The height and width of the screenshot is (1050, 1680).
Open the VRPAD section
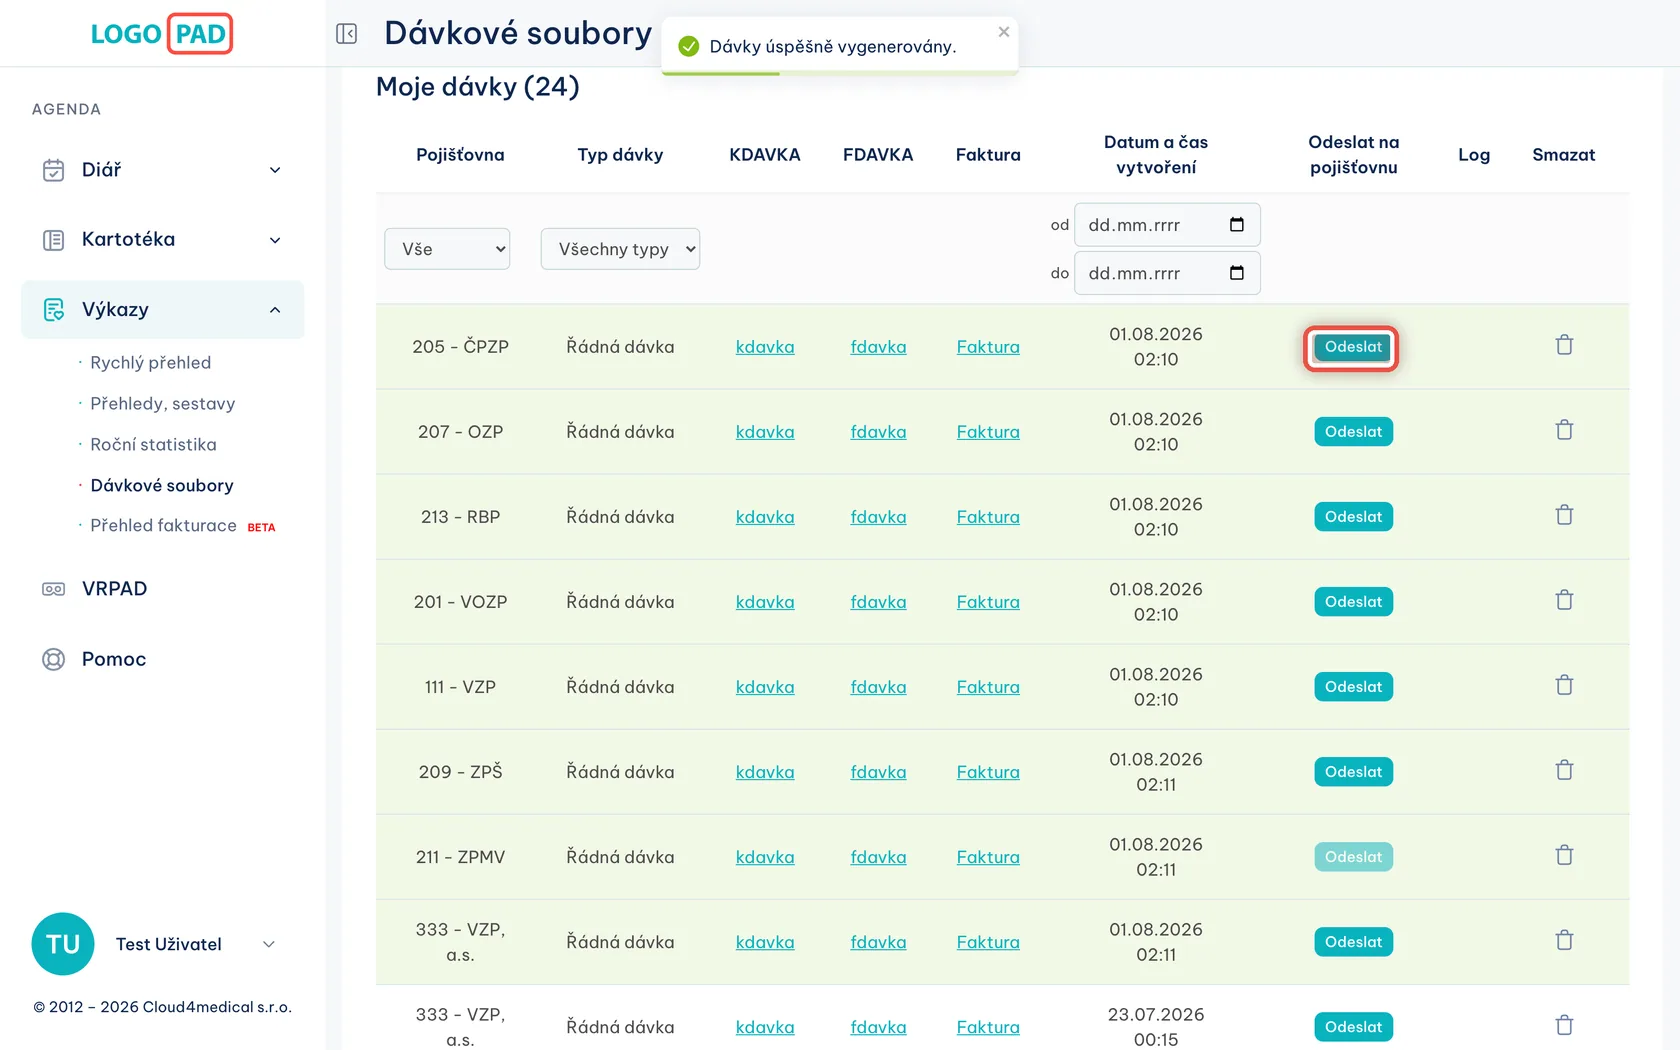point(114,589)
